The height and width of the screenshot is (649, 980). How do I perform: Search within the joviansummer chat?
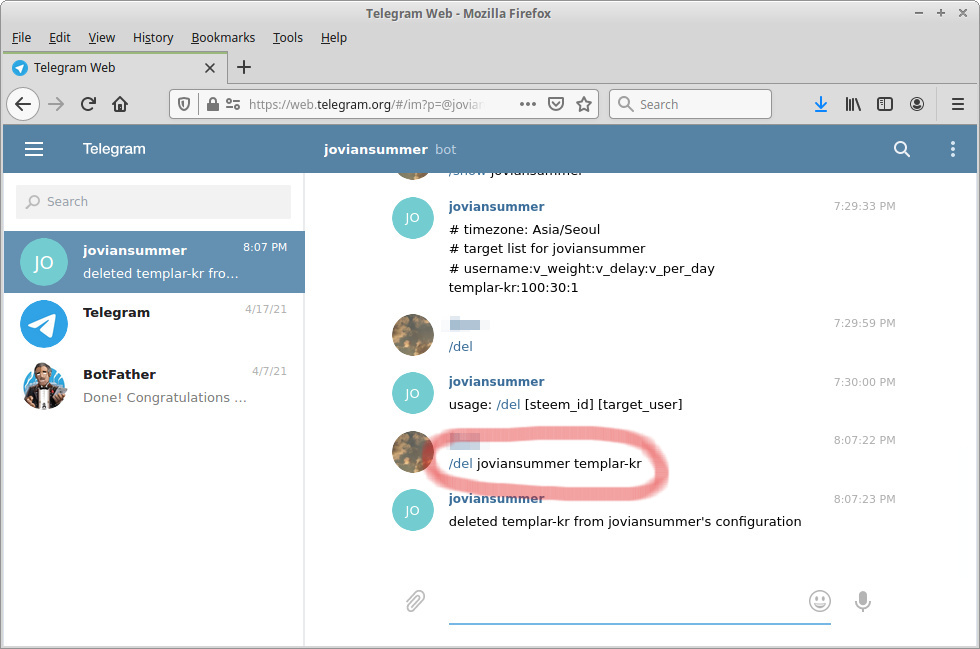901,149
